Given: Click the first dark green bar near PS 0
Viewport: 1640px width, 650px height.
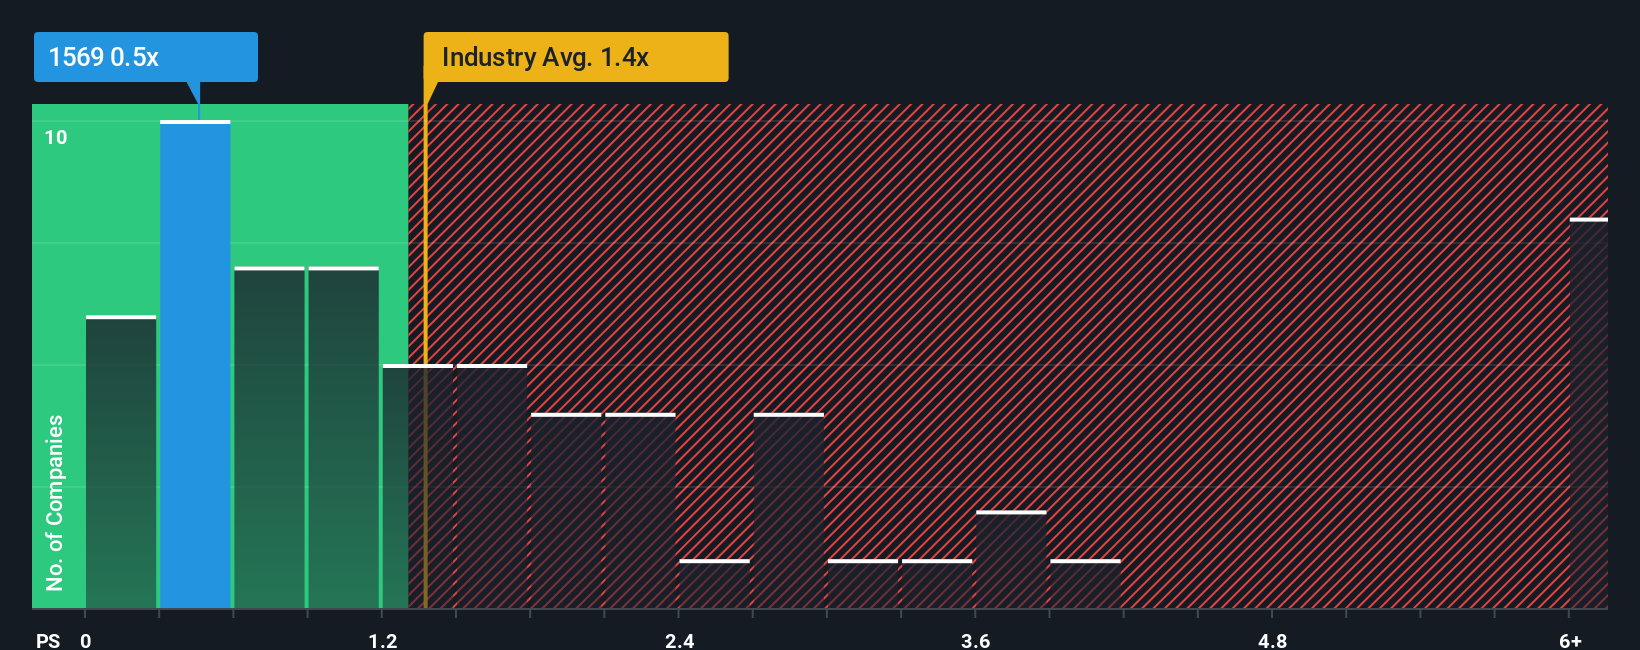Looking at the screenshot, I should point(121,462).
